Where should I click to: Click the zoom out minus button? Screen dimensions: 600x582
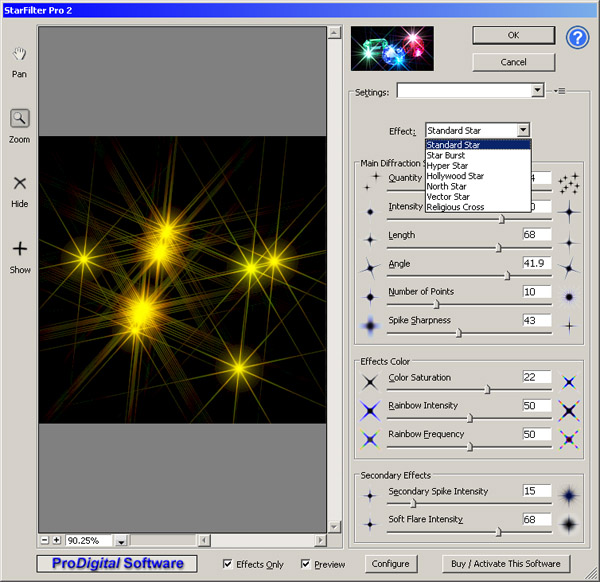coord(45,540)
